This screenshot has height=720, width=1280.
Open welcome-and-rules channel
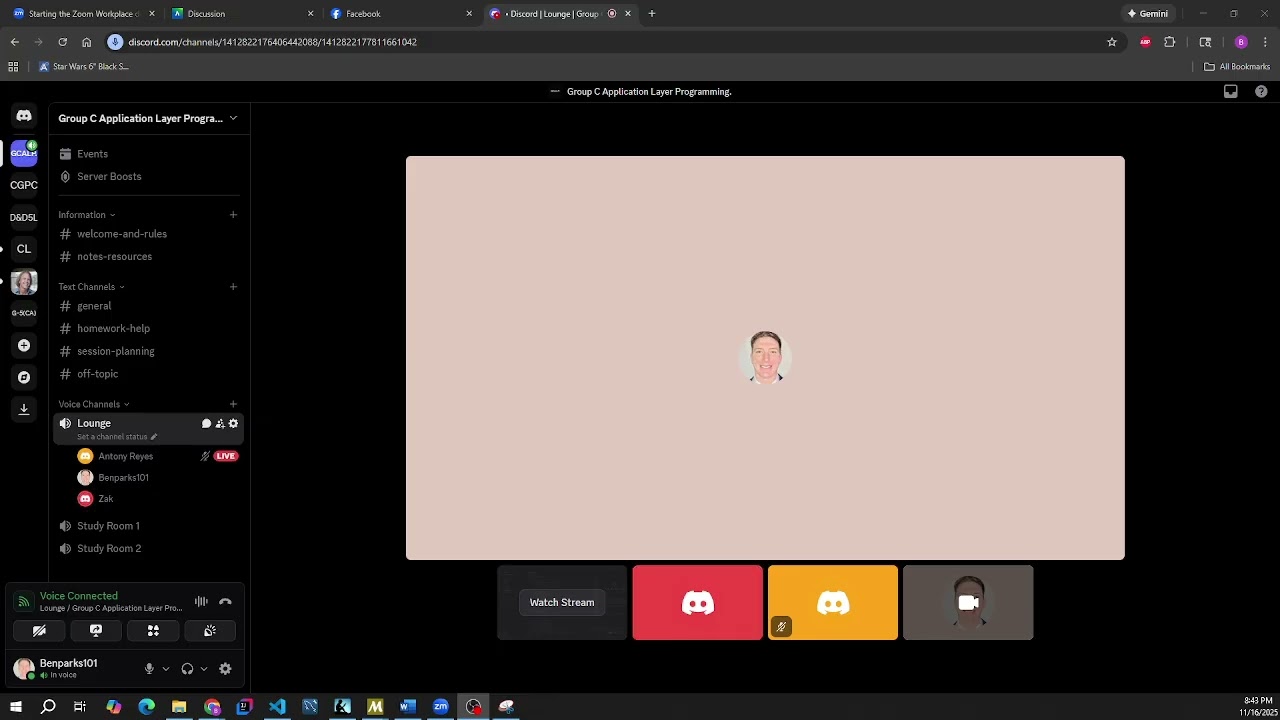click(148, 234)
